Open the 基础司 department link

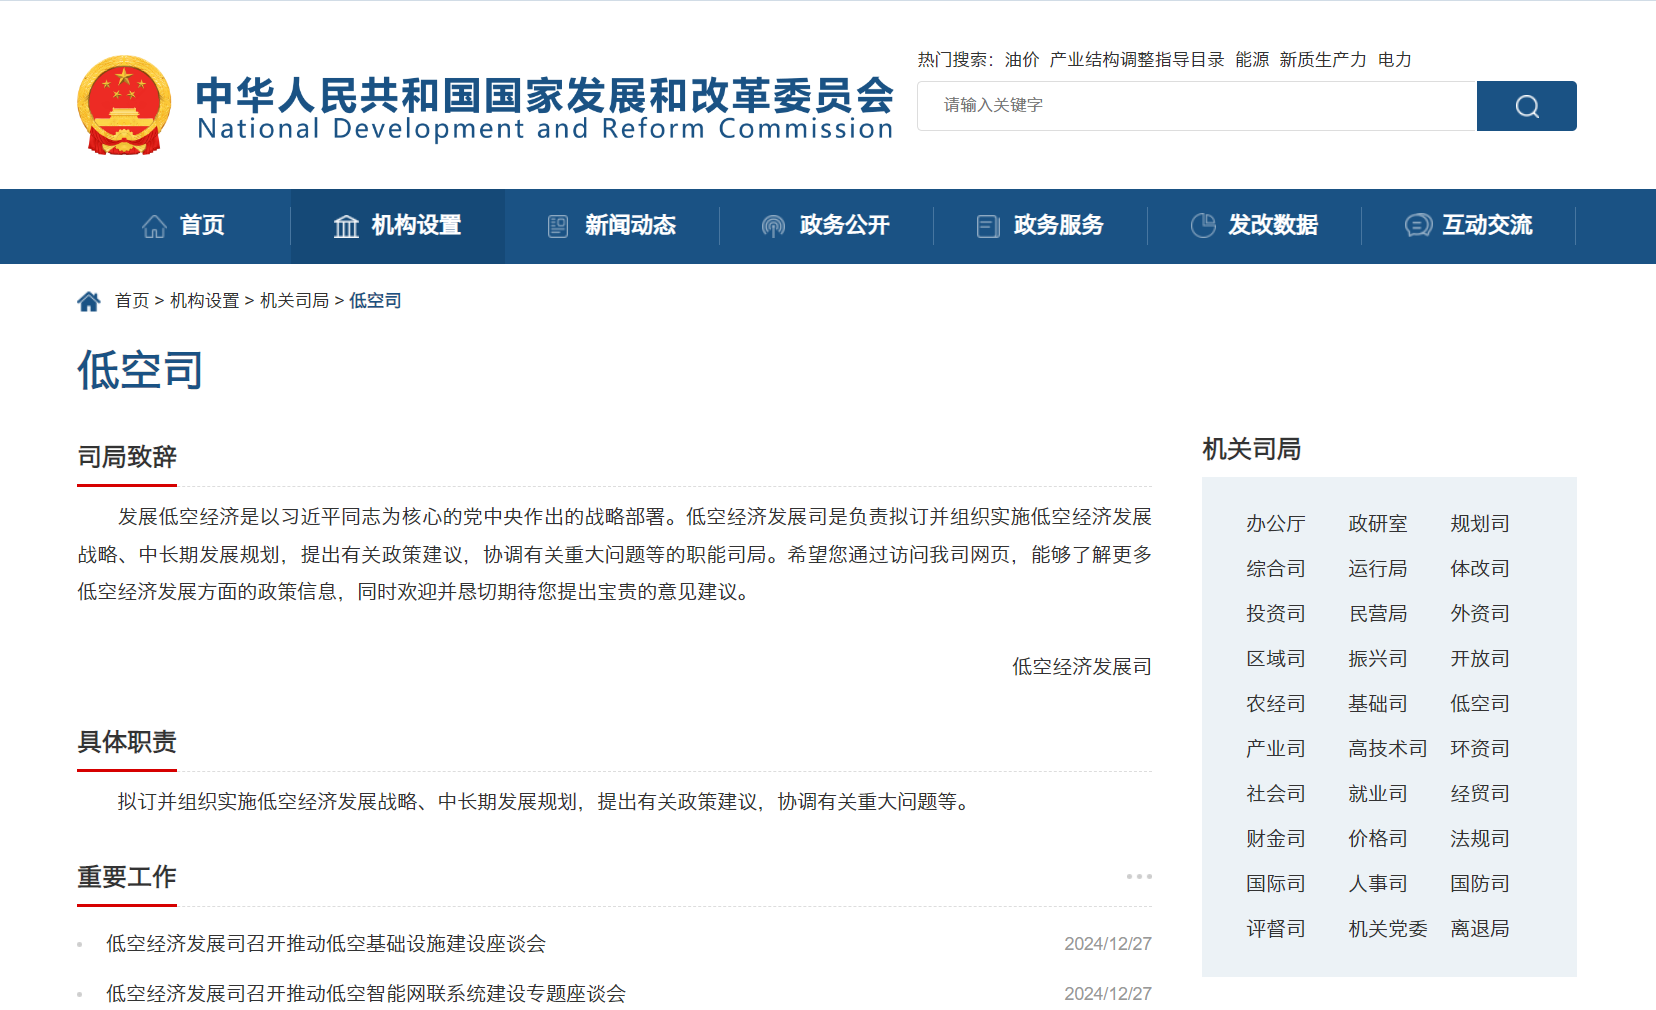click(x=1378, y=704)
